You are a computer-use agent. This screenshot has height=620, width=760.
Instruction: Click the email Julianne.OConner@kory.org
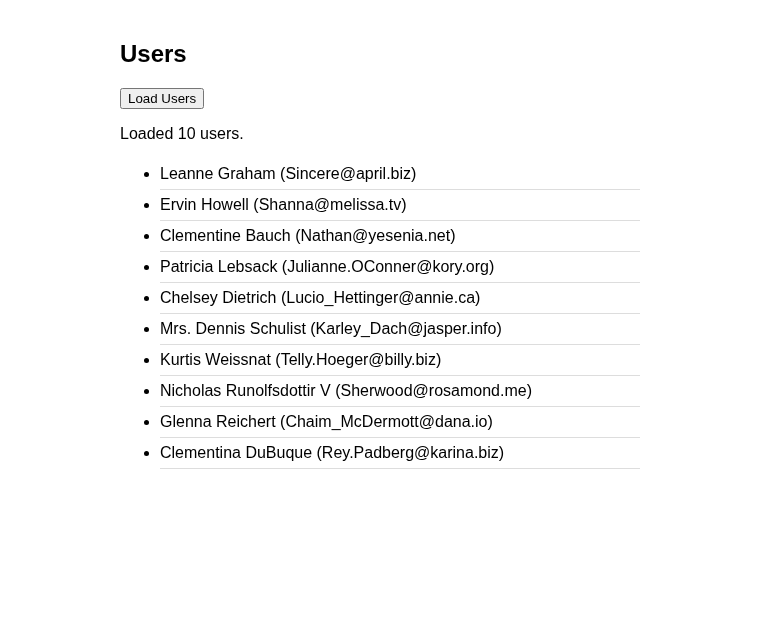tap(388, 267)
